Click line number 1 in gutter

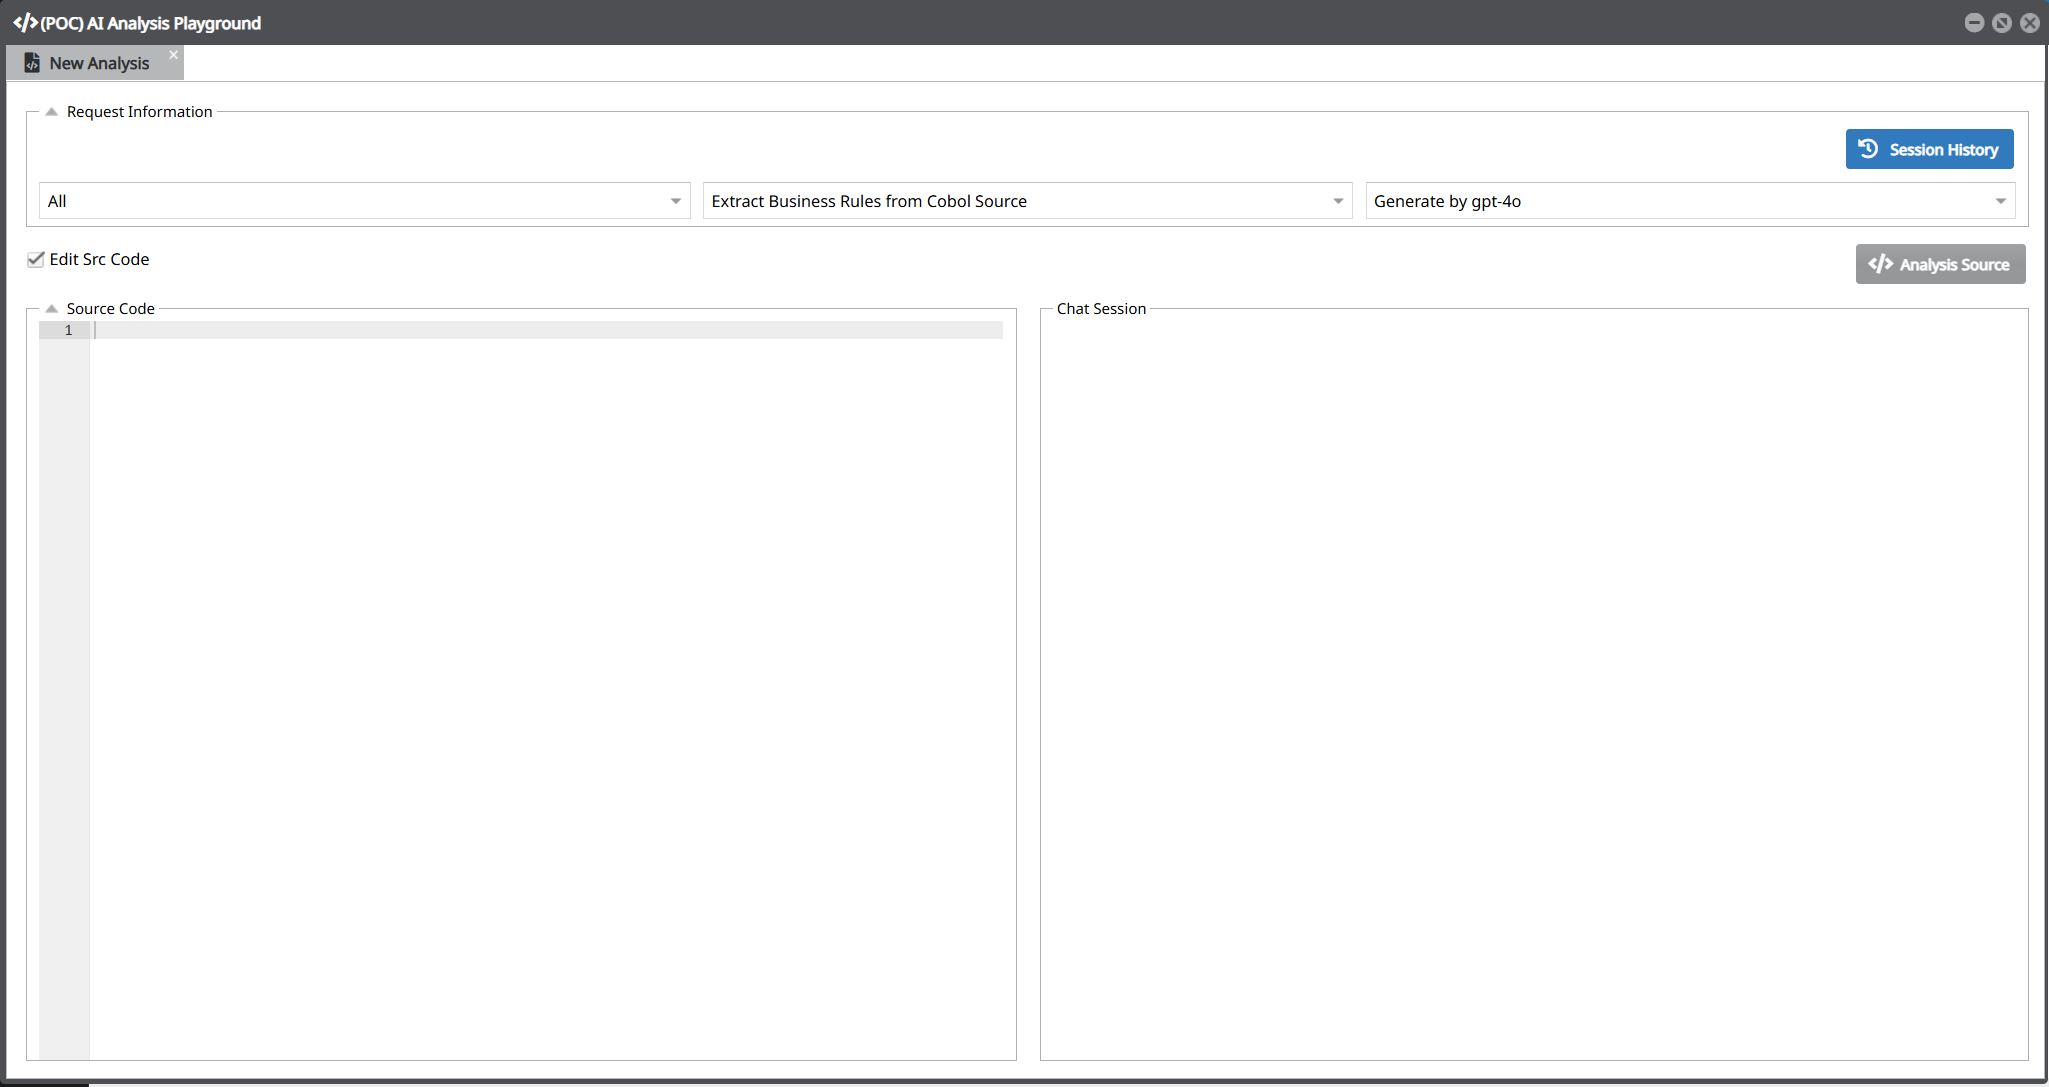pyautogui.click(x=68, y=330)
